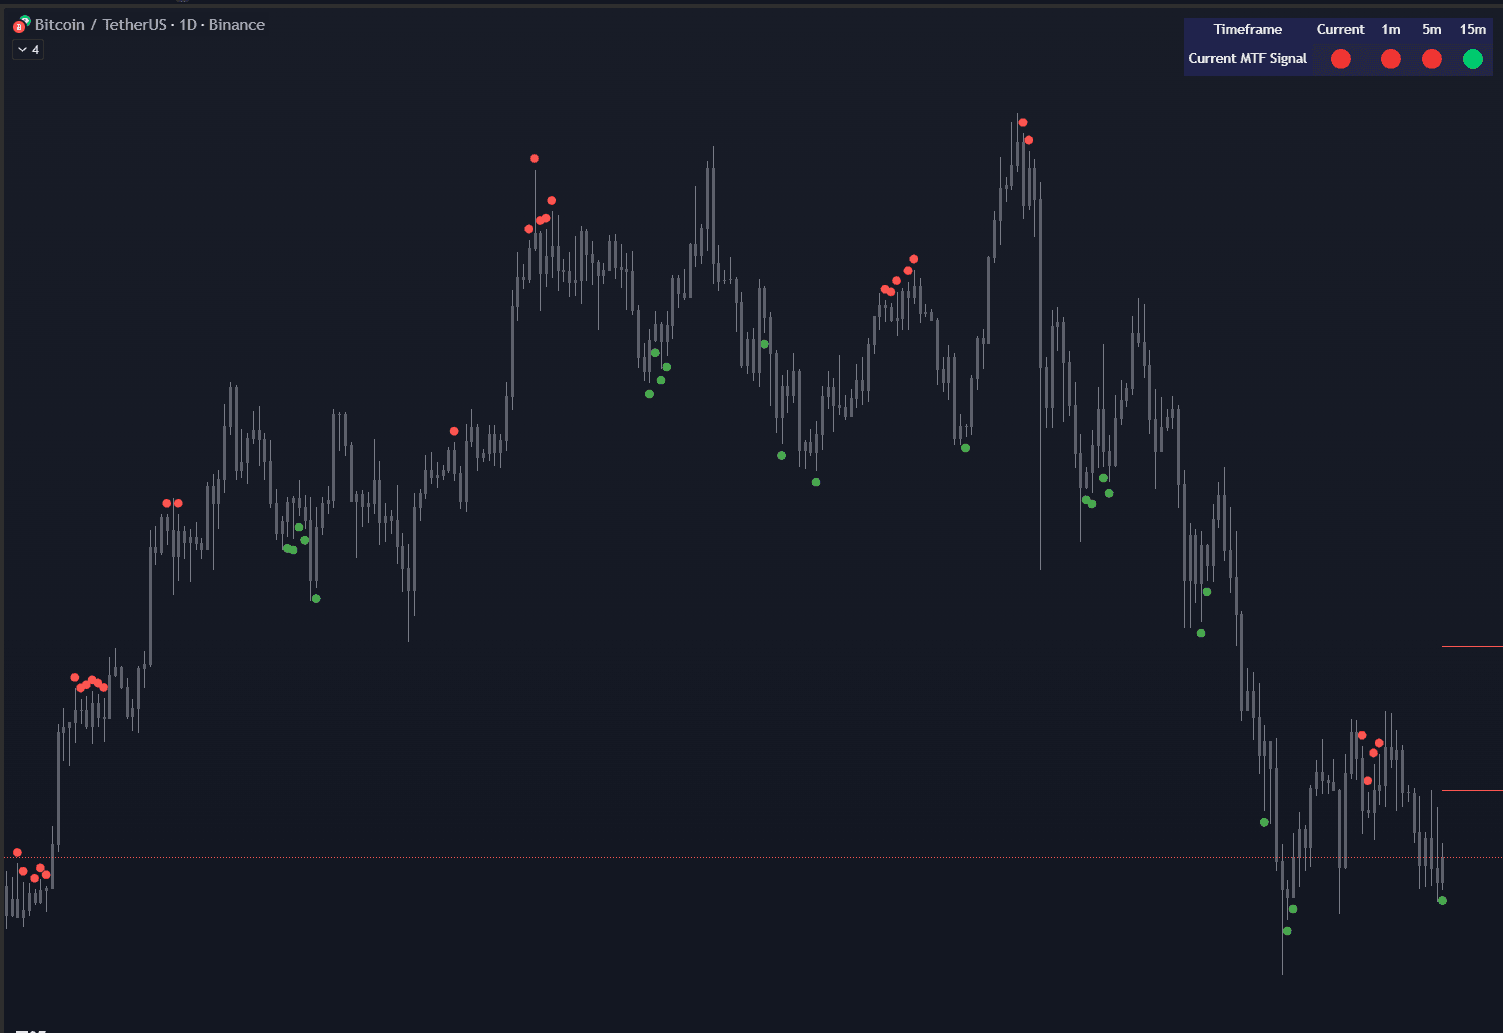Screen dimensions: 1503x1033
Task: Open the Bitcoin / TetherUS symbol selector
Action: [103, 24]
